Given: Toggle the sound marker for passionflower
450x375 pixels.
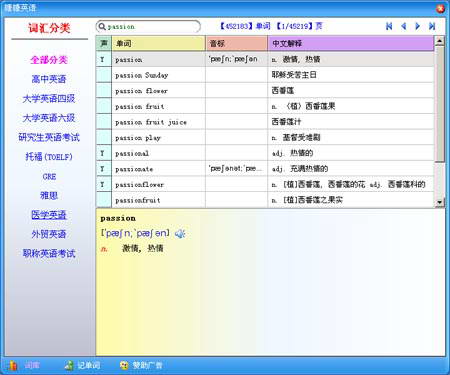Looking at the screenshot, I should point(103,185).
